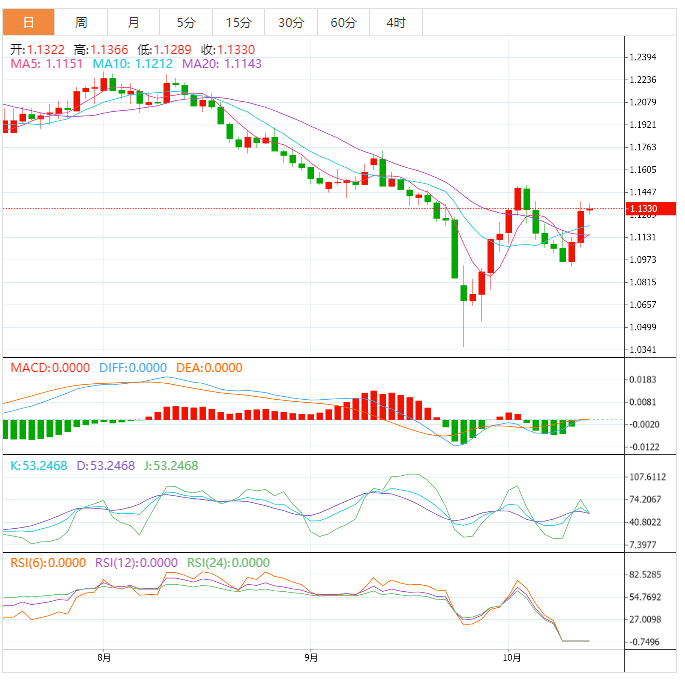Image resolution: width=685 pixels, height=683 pixels.
Task: Select the 60分 timeframe tab
Action: point(343,22)
